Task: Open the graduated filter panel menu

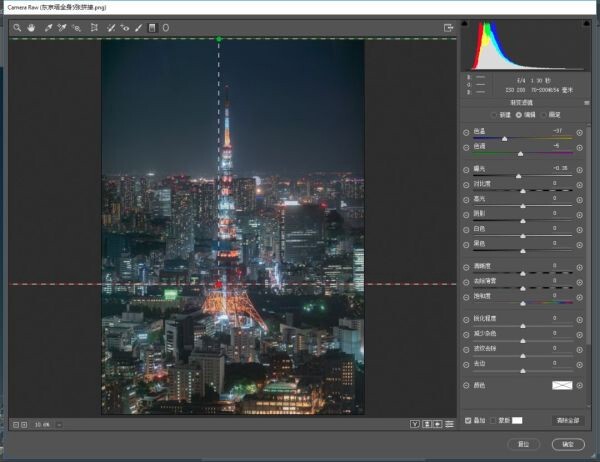Action: pyautogui.click(x=587, y=103)
